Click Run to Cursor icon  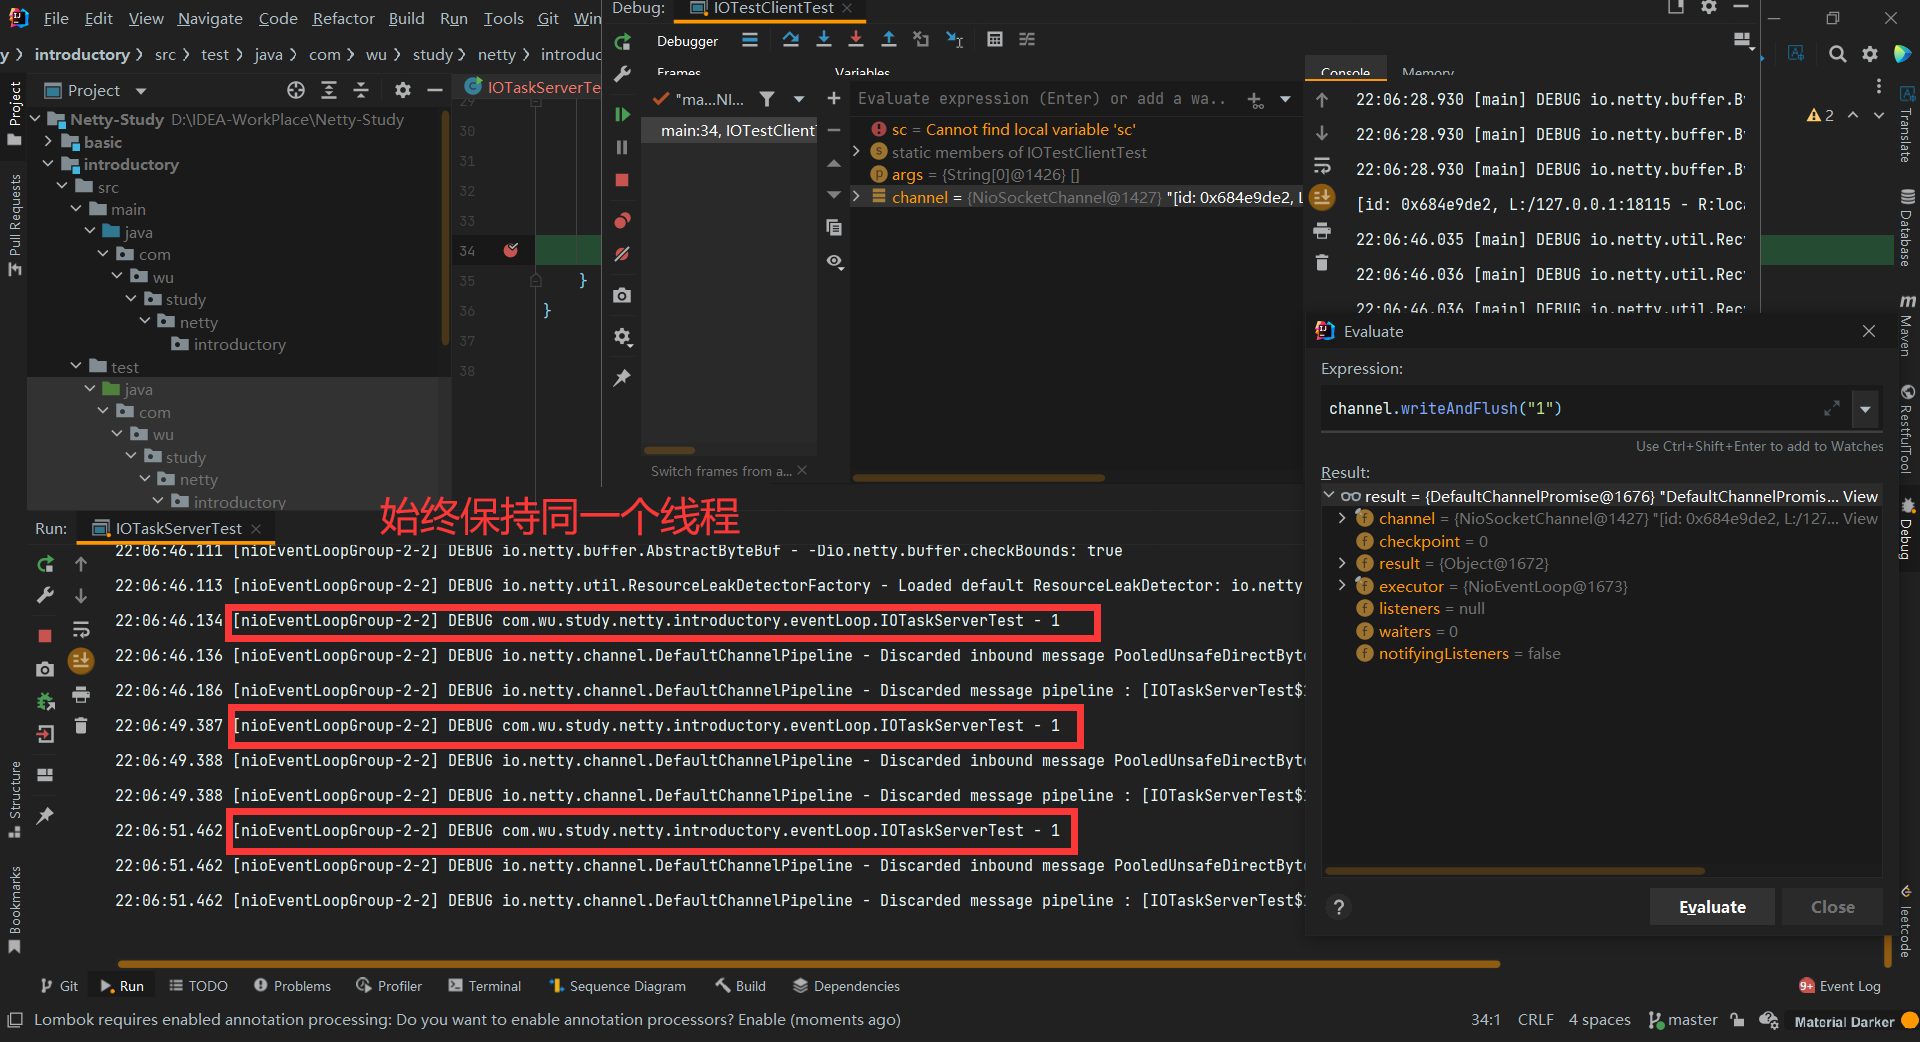click(x=955, y=40)
